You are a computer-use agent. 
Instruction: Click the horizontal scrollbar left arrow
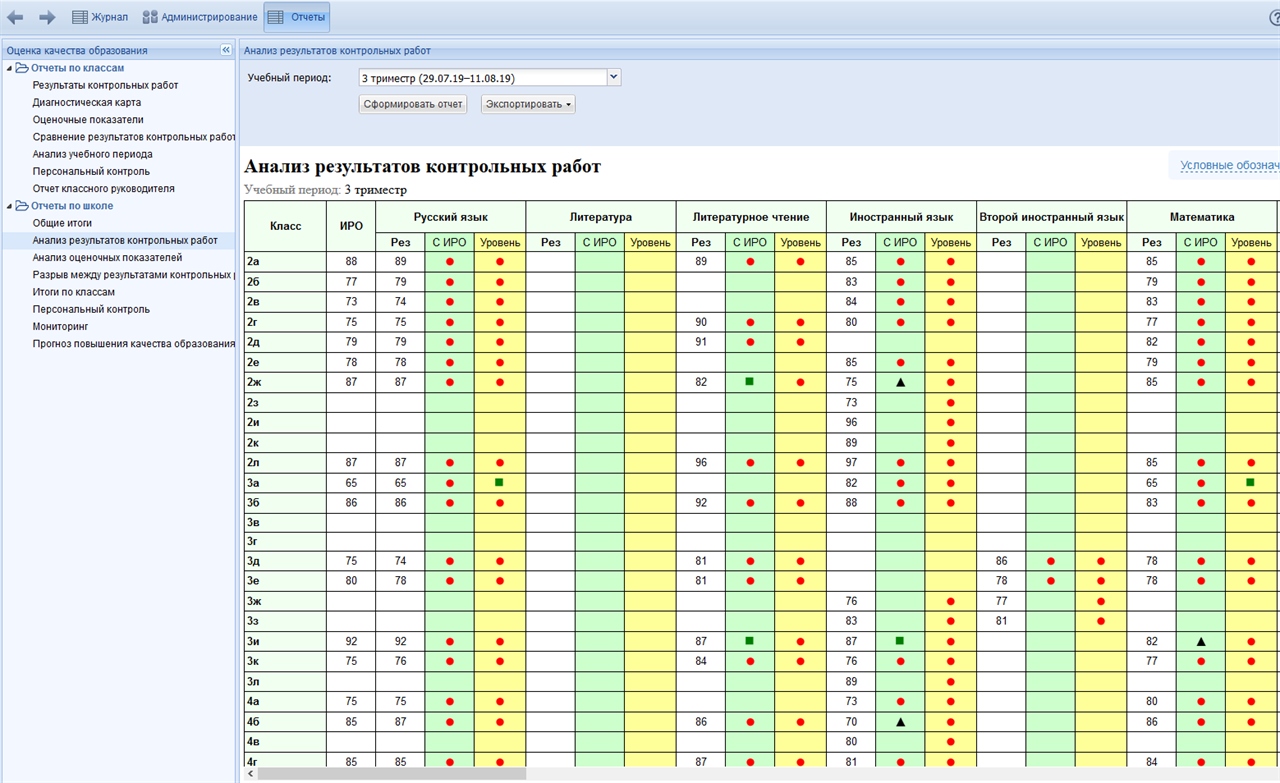(x=250, y=774)
